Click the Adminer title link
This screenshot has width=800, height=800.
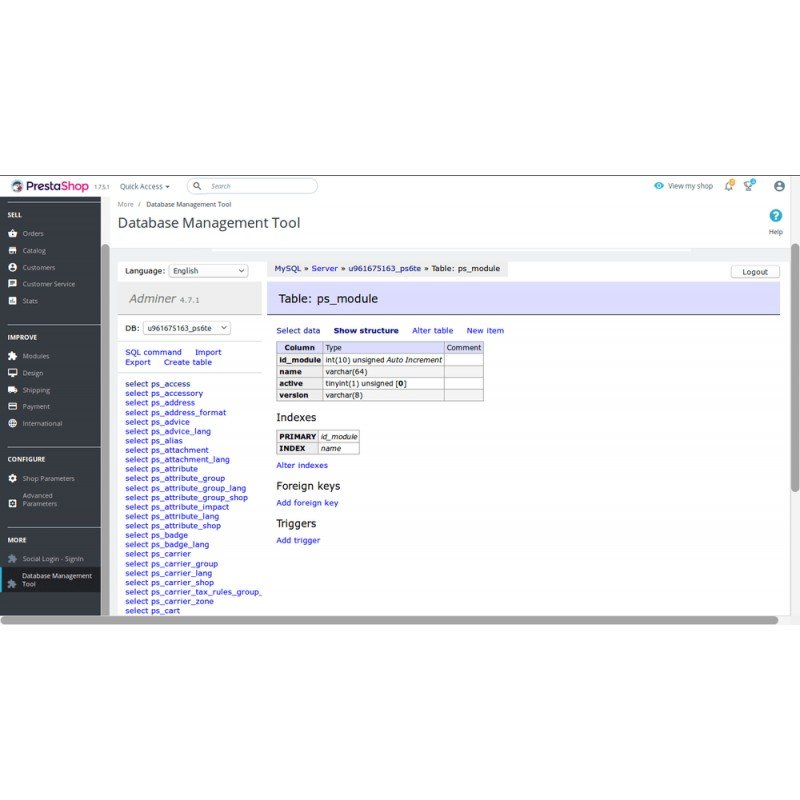(x=153, y=298)
